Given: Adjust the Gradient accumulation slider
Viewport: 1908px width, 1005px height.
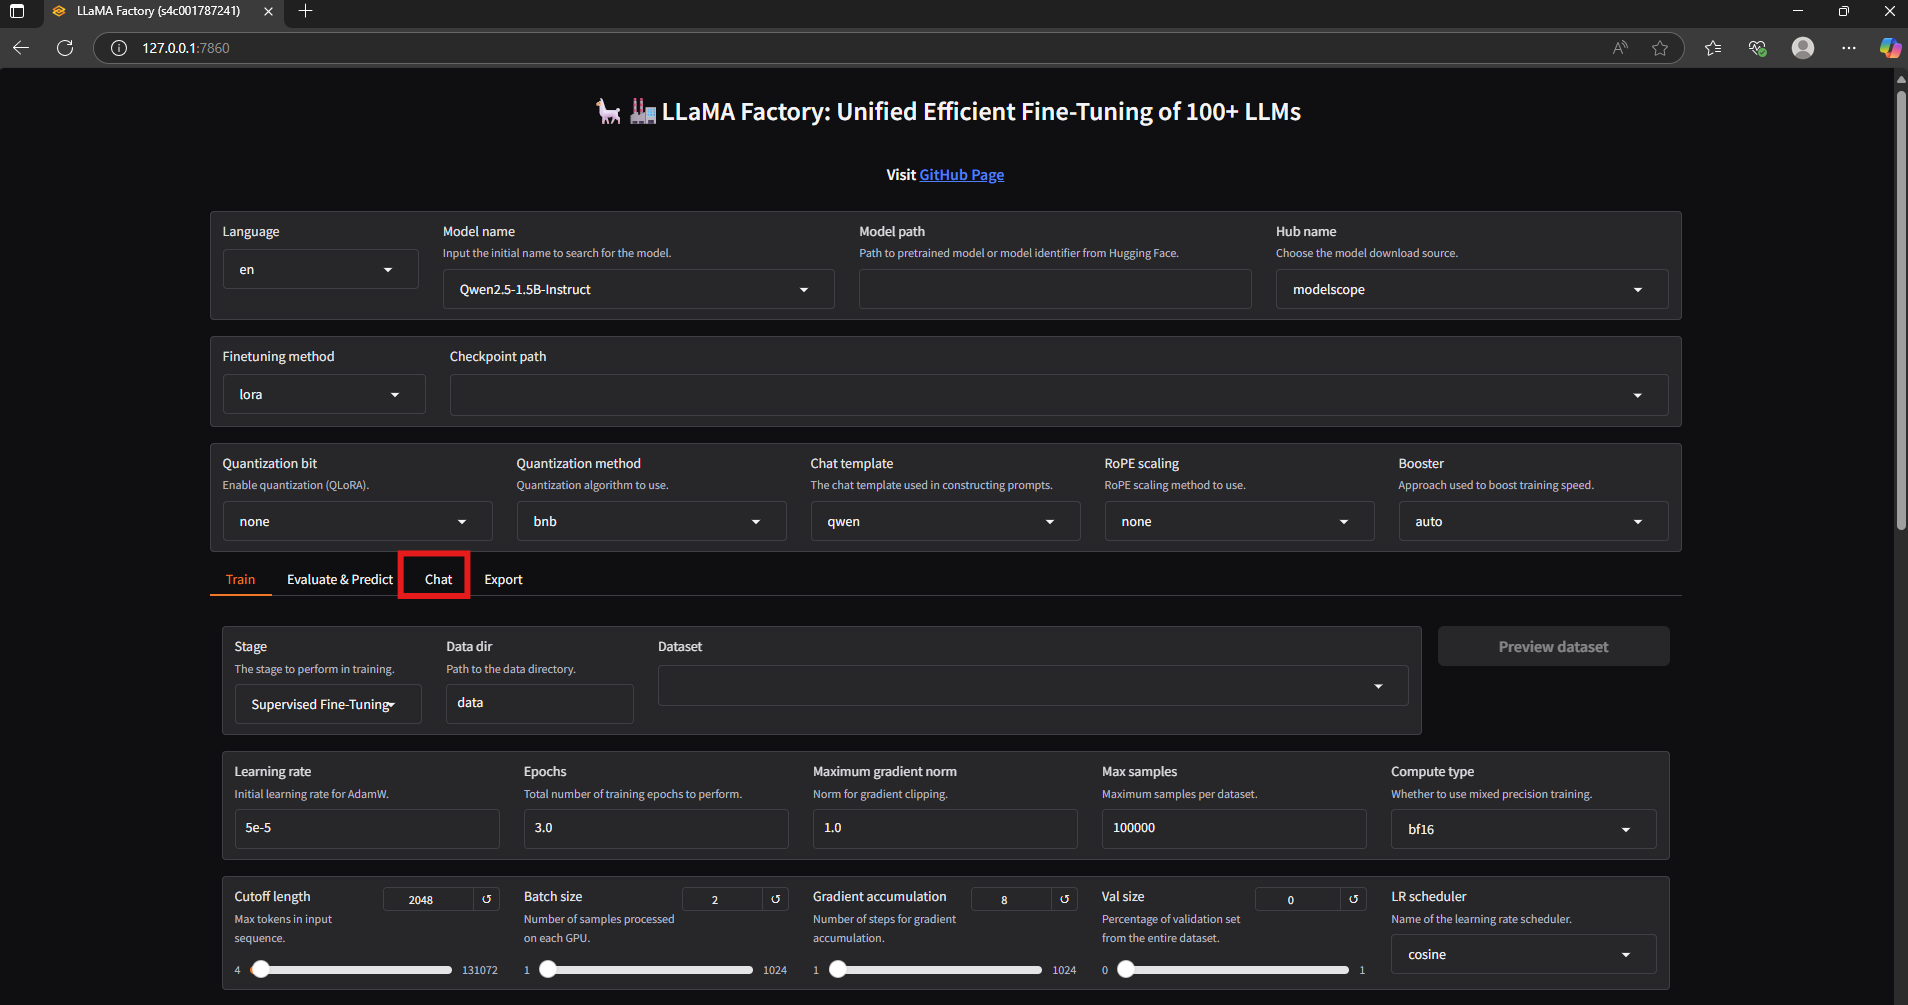Looking at the screenshot, I should [x=935, y=969].
